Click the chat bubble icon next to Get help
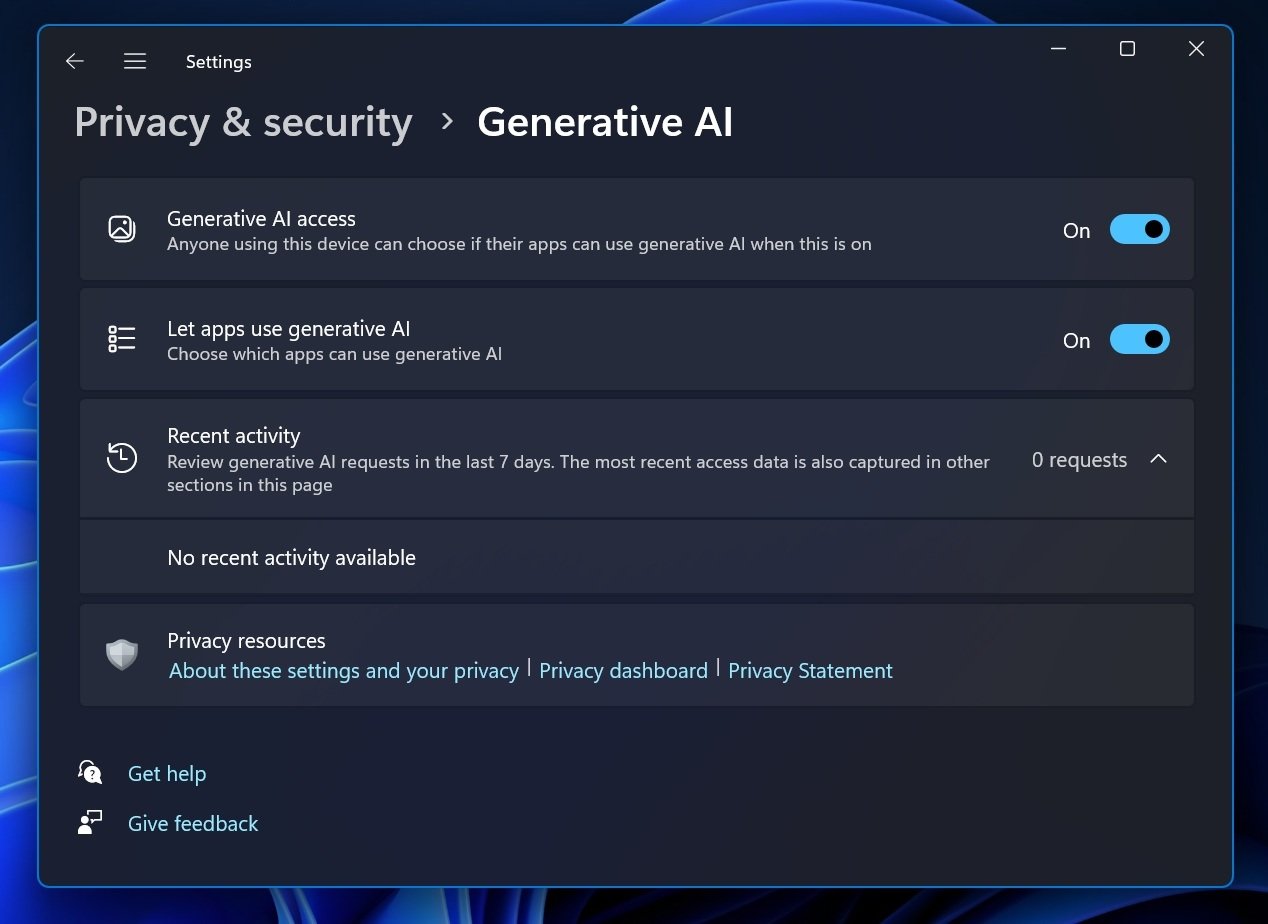This screenshot has width=1268, height=924. click(90, 772)
